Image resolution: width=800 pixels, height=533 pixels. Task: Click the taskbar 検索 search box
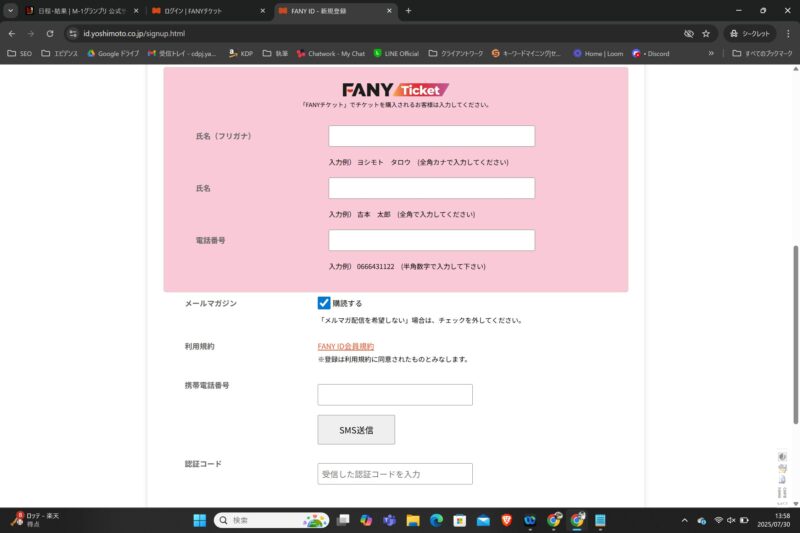271,520
